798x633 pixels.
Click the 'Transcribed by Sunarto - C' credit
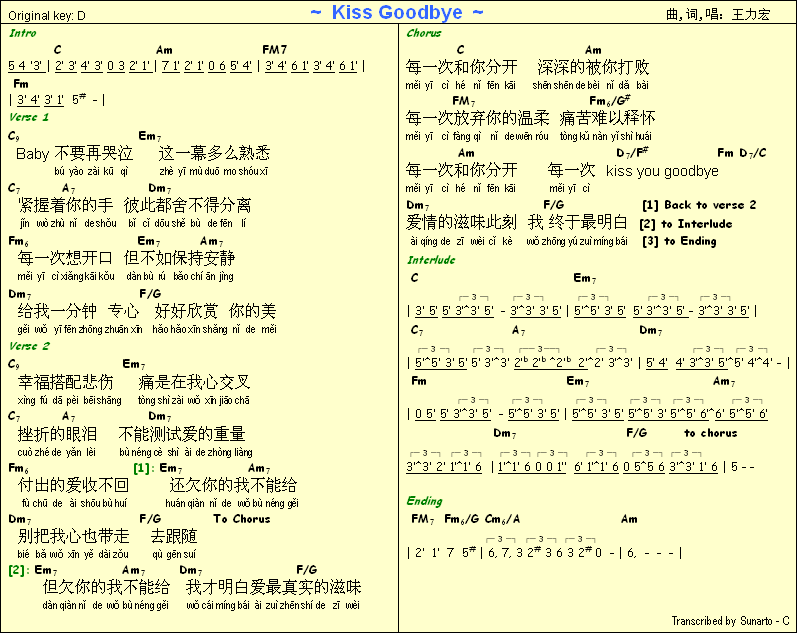pos(730,621)
